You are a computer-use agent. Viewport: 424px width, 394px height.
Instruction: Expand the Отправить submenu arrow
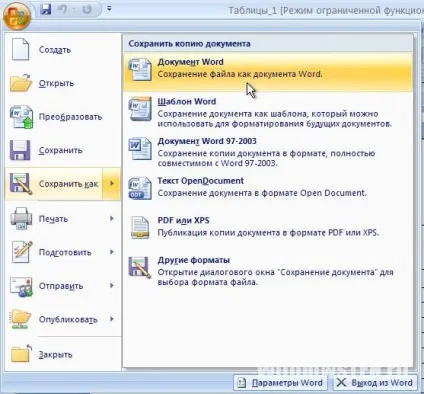coord(112,286)
